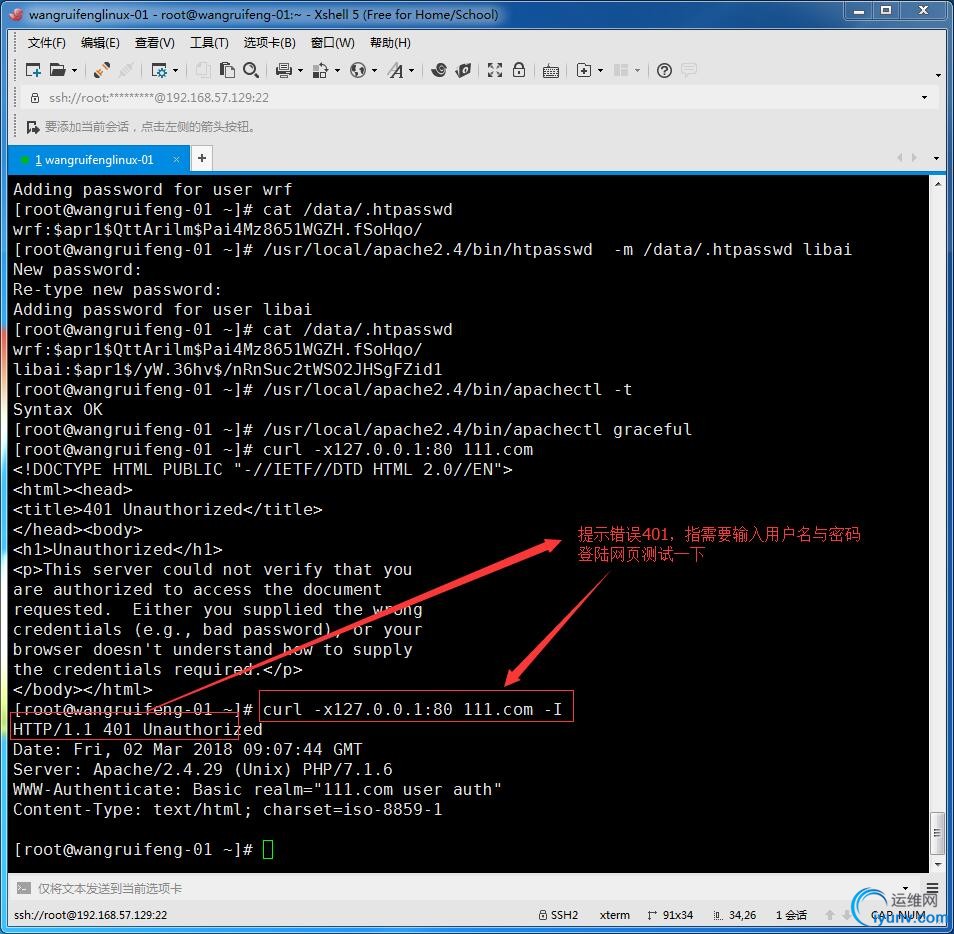Expand the new tab group dropdown arrow
The height and width of the screenshot is (934, 954).
click(601, 71)
